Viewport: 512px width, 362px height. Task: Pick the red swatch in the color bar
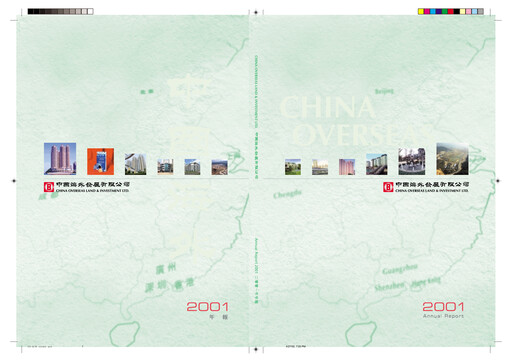[451, 11]
